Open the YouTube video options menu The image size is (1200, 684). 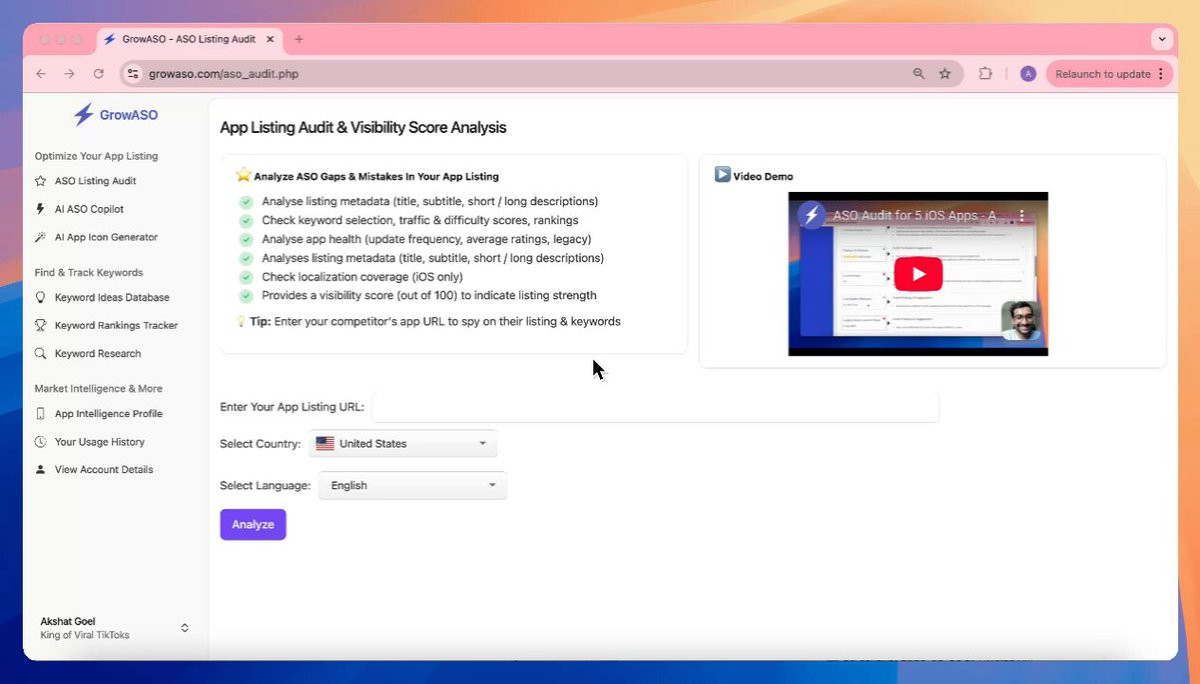tap(1022, 215)
